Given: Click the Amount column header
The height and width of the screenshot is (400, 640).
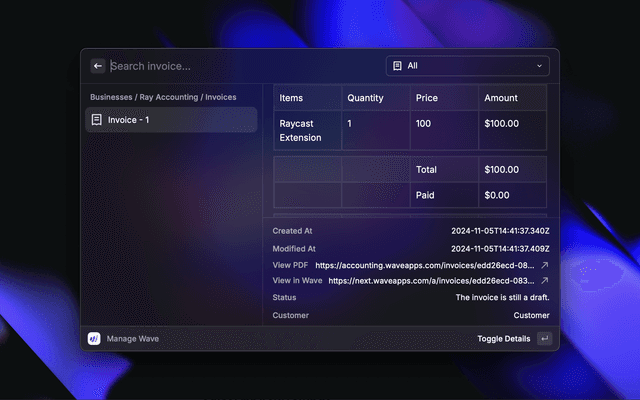Looking at the screenshot, I should pos(501,98).
